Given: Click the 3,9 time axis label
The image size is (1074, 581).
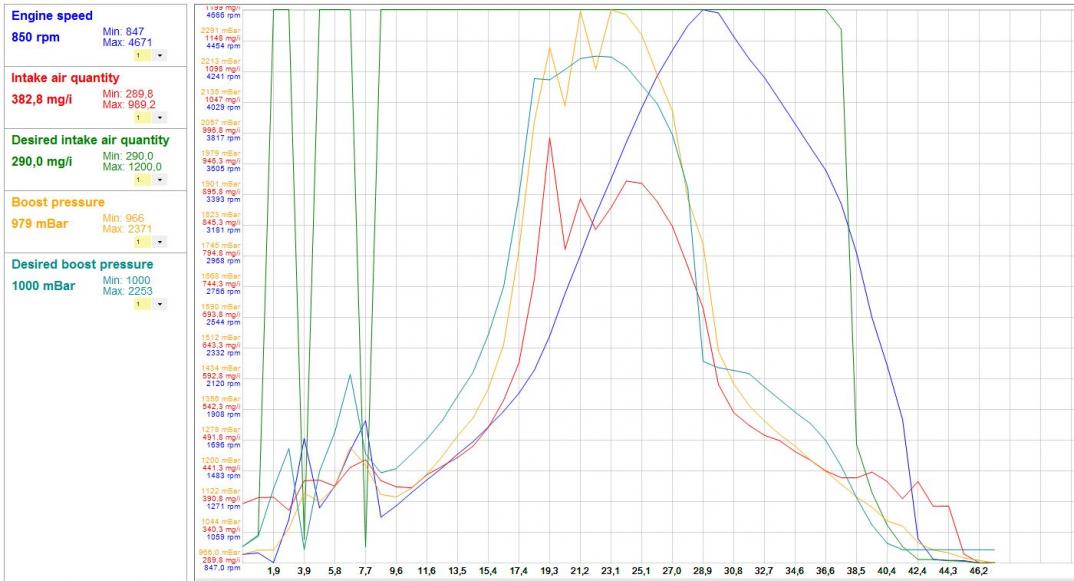Looking at the screenshot, I should [304, 571].
